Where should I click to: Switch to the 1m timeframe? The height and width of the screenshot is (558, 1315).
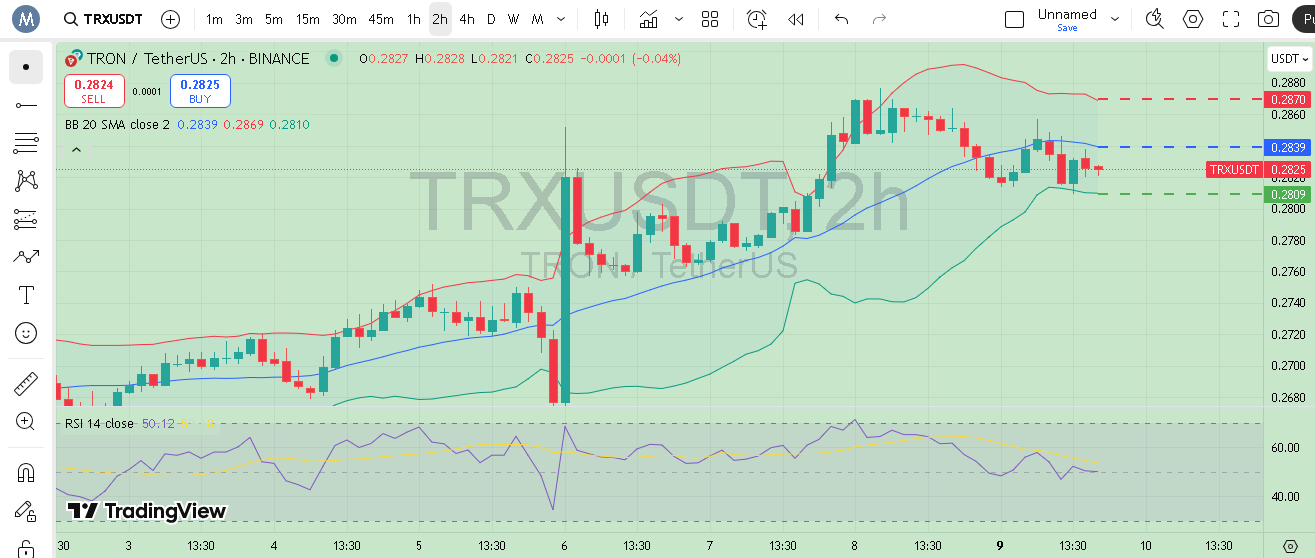[214, 19]
